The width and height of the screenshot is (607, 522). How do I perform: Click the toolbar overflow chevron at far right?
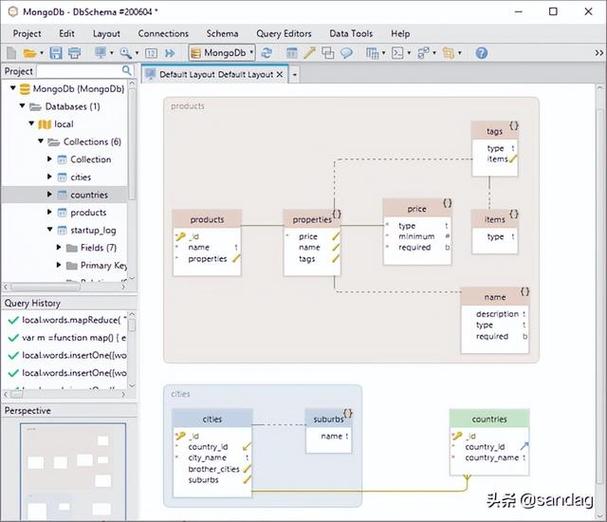[x=599, y=53]
